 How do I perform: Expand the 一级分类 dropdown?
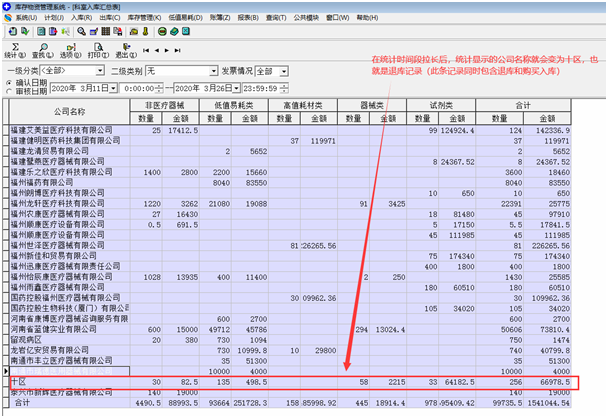click(x=100, y=71)
